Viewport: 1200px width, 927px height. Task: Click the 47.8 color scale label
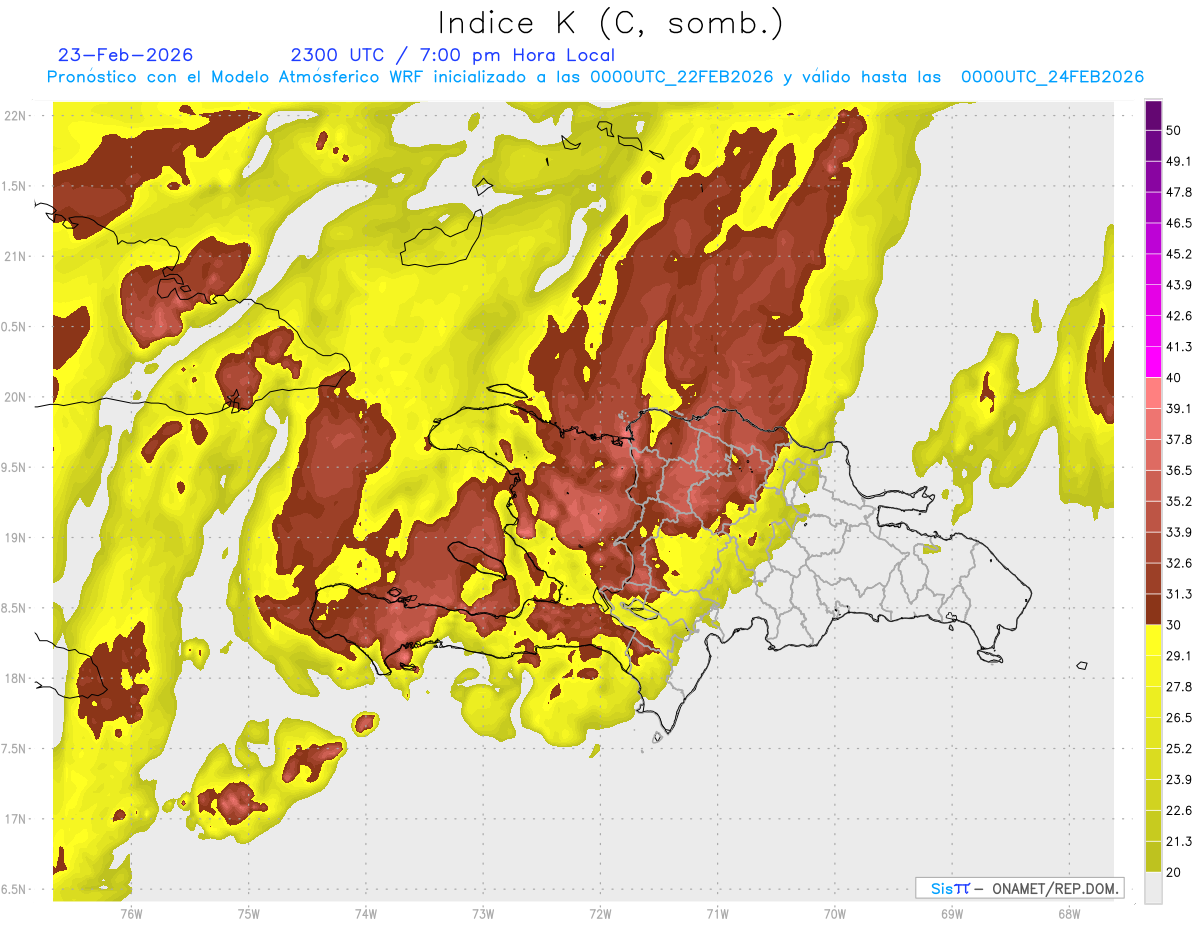1179,192
